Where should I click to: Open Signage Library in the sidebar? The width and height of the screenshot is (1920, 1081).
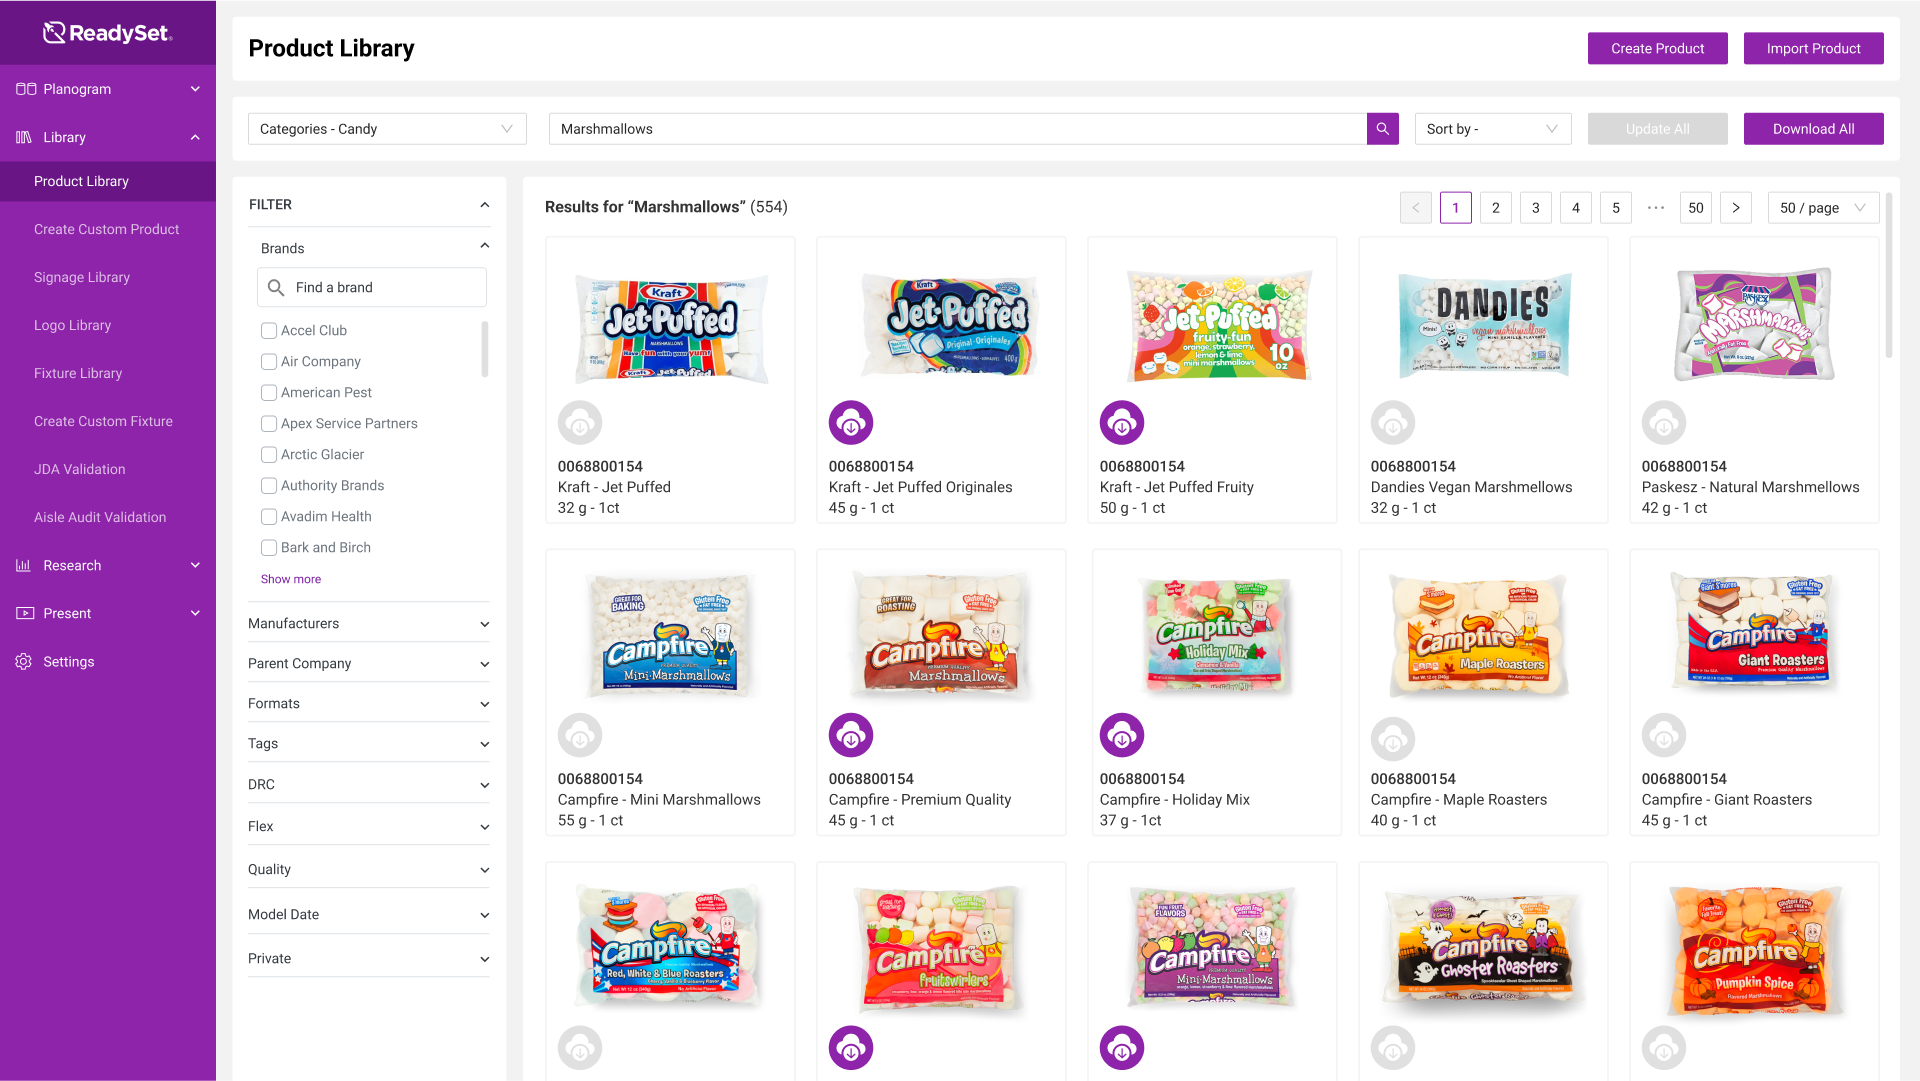pos(82,277)
